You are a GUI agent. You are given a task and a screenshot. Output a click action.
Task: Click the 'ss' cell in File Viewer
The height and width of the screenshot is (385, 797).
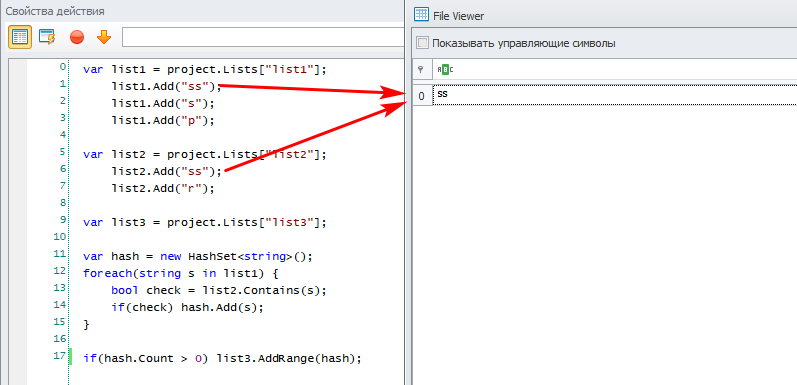615,95
